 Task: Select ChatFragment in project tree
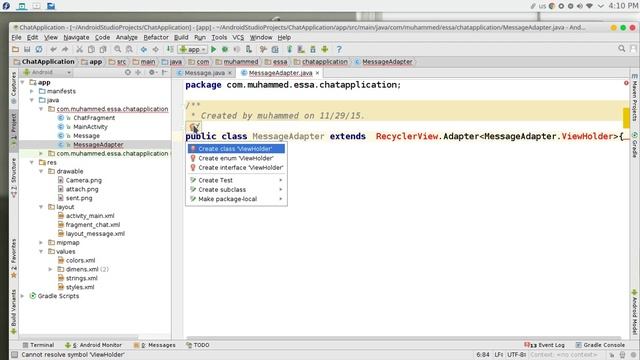point(94,118)
